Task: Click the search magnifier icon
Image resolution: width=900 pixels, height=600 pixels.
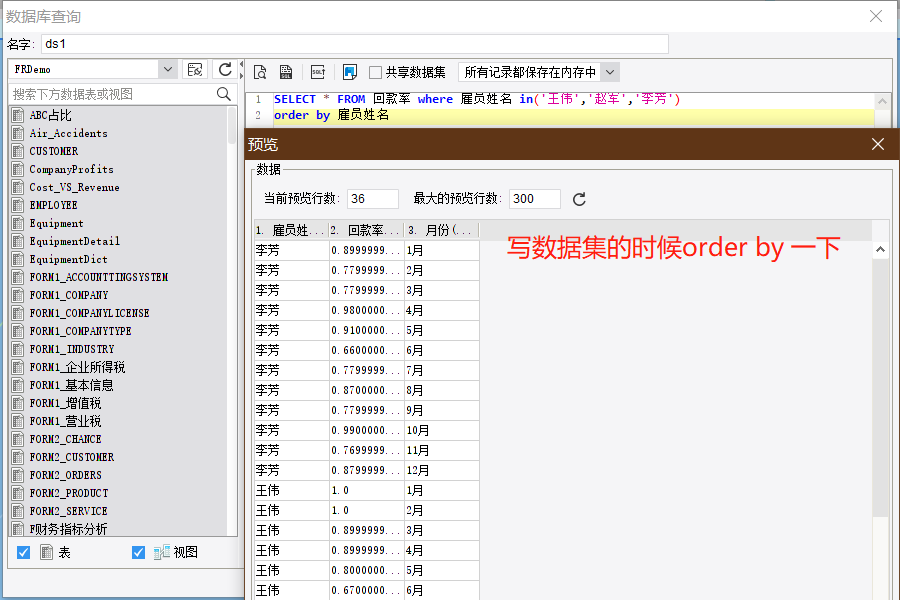Action: (x=224, y=94)
